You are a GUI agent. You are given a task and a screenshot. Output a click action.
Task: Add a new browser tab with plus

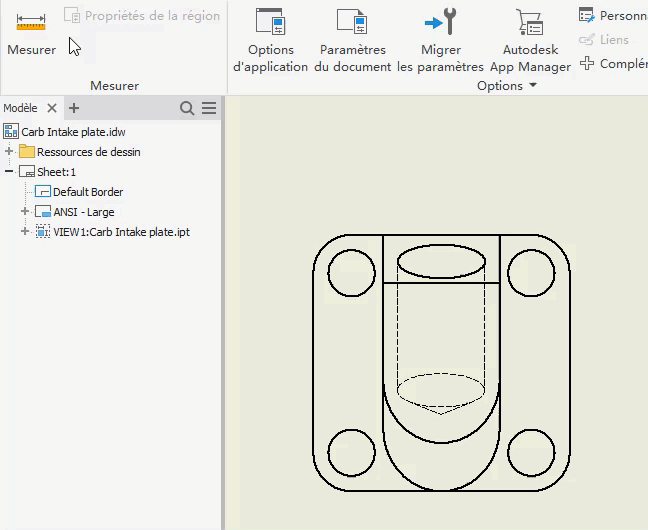click(x=74, y=108)
